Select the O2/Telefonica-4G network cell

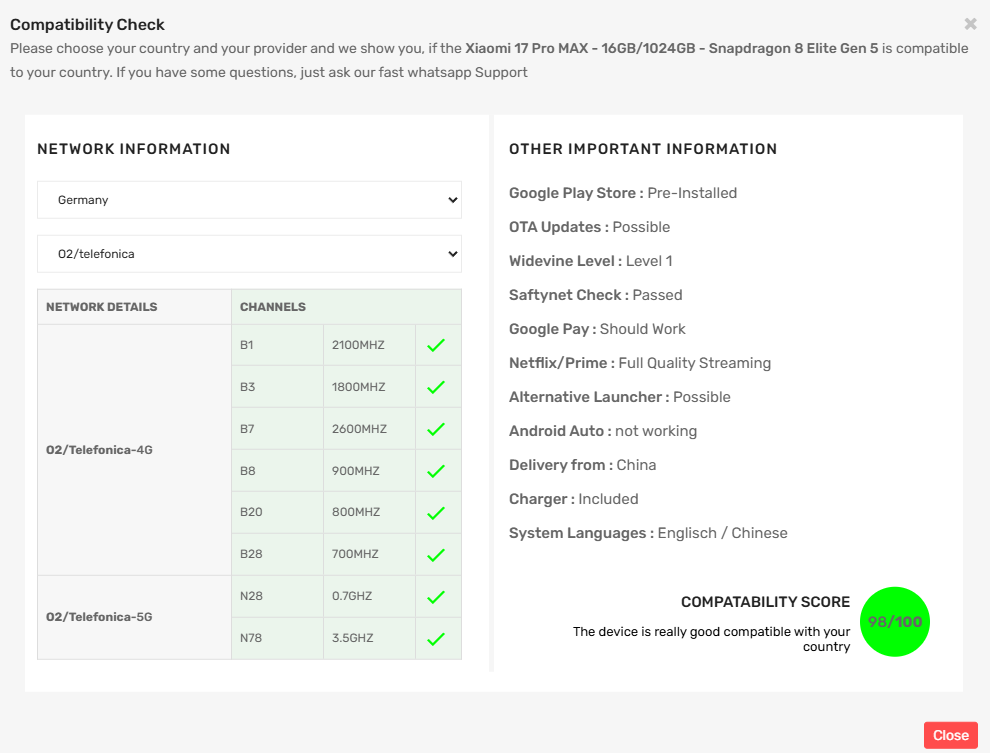(100, 450)
